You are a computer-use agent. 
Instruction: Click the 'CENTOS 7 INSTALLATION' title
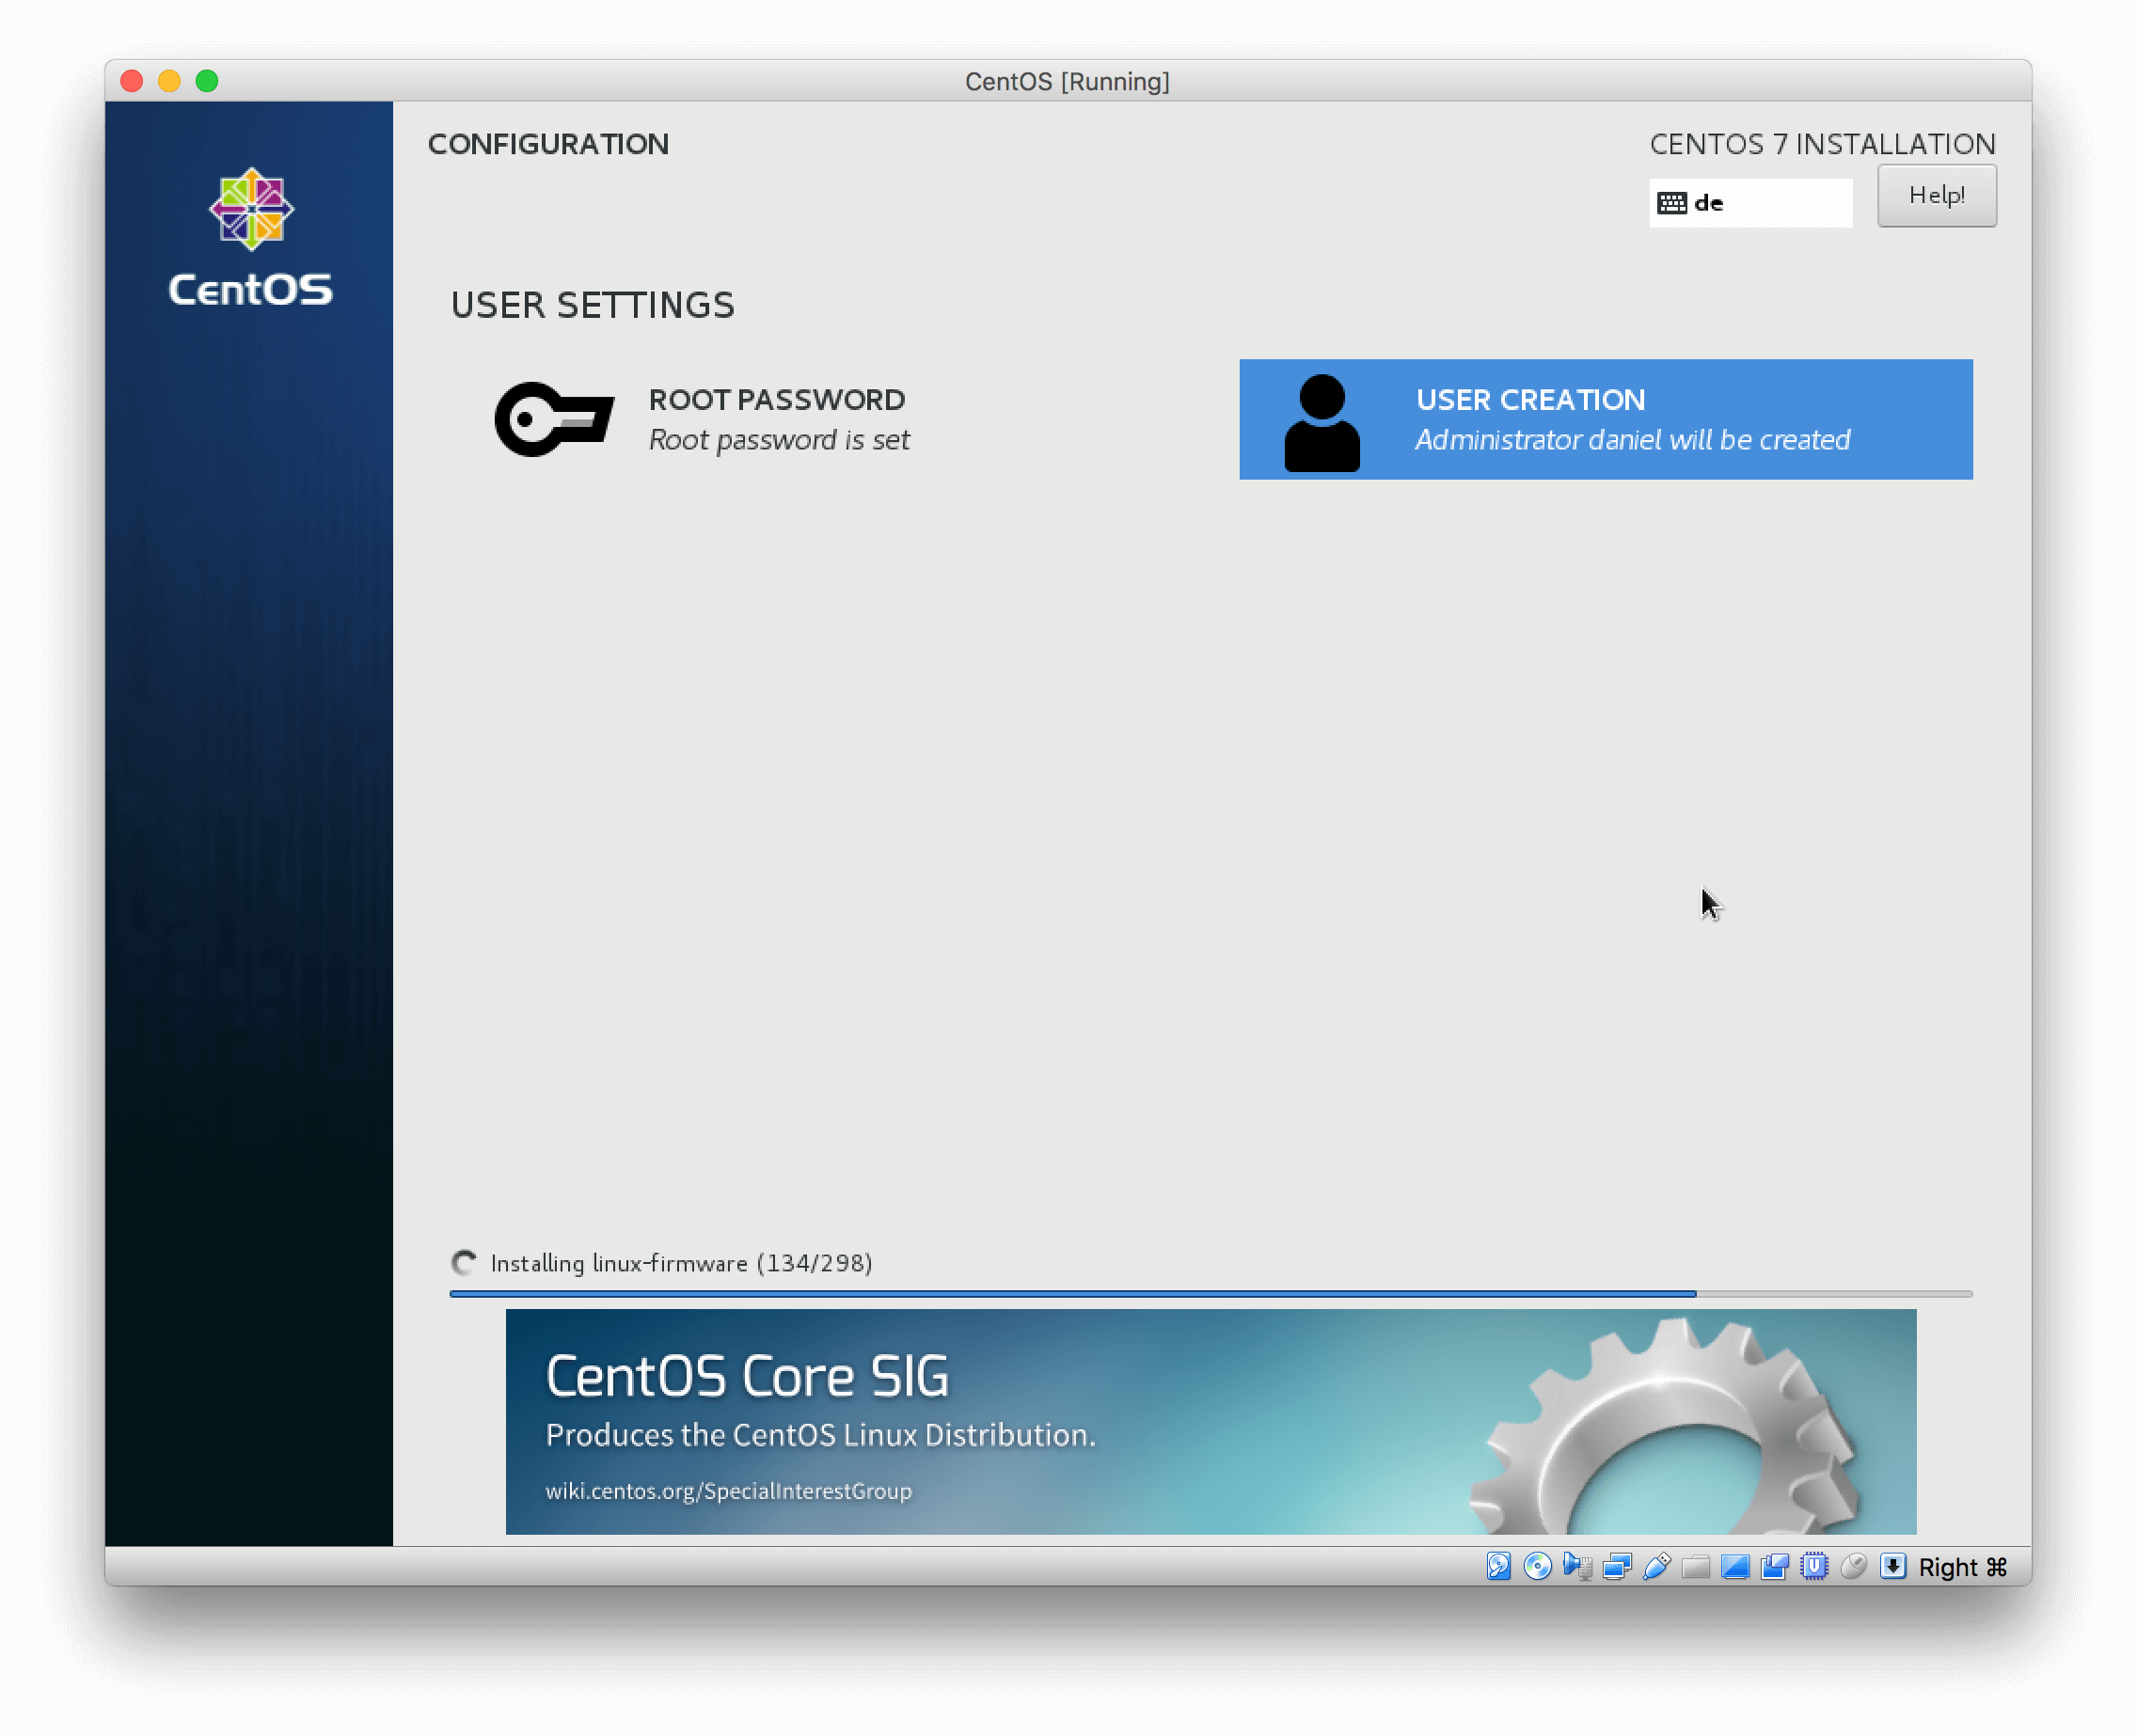pos(1822,144)
